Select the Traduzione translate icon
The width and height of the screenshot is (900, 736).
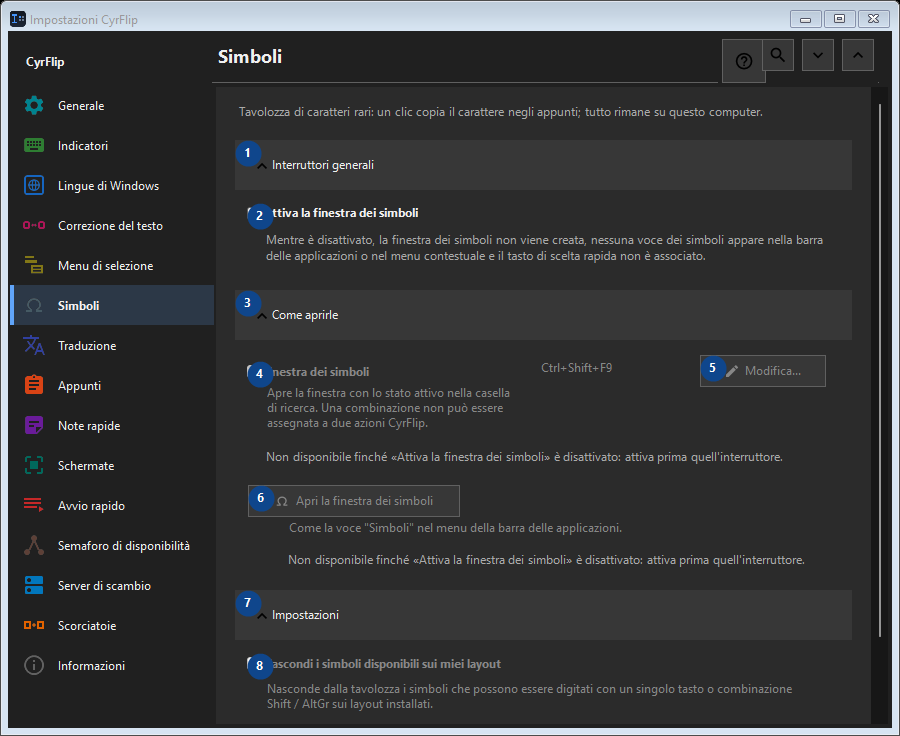pyautogui.click(x=34, y=346)
